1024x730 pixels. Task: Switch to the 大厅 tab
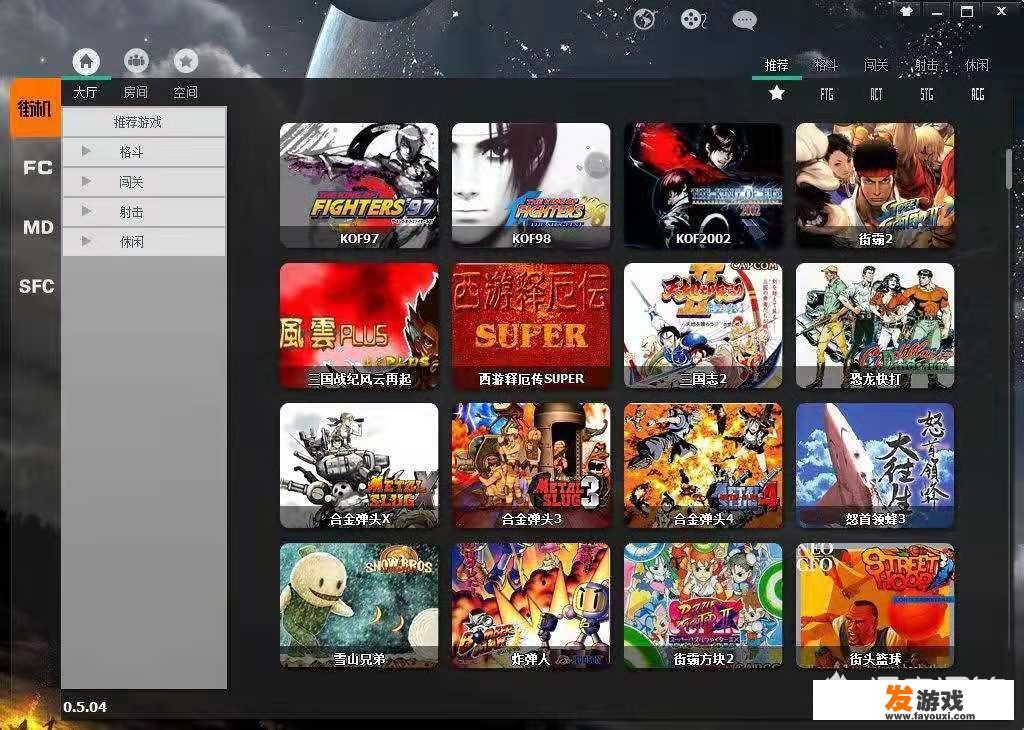point(86,92)
